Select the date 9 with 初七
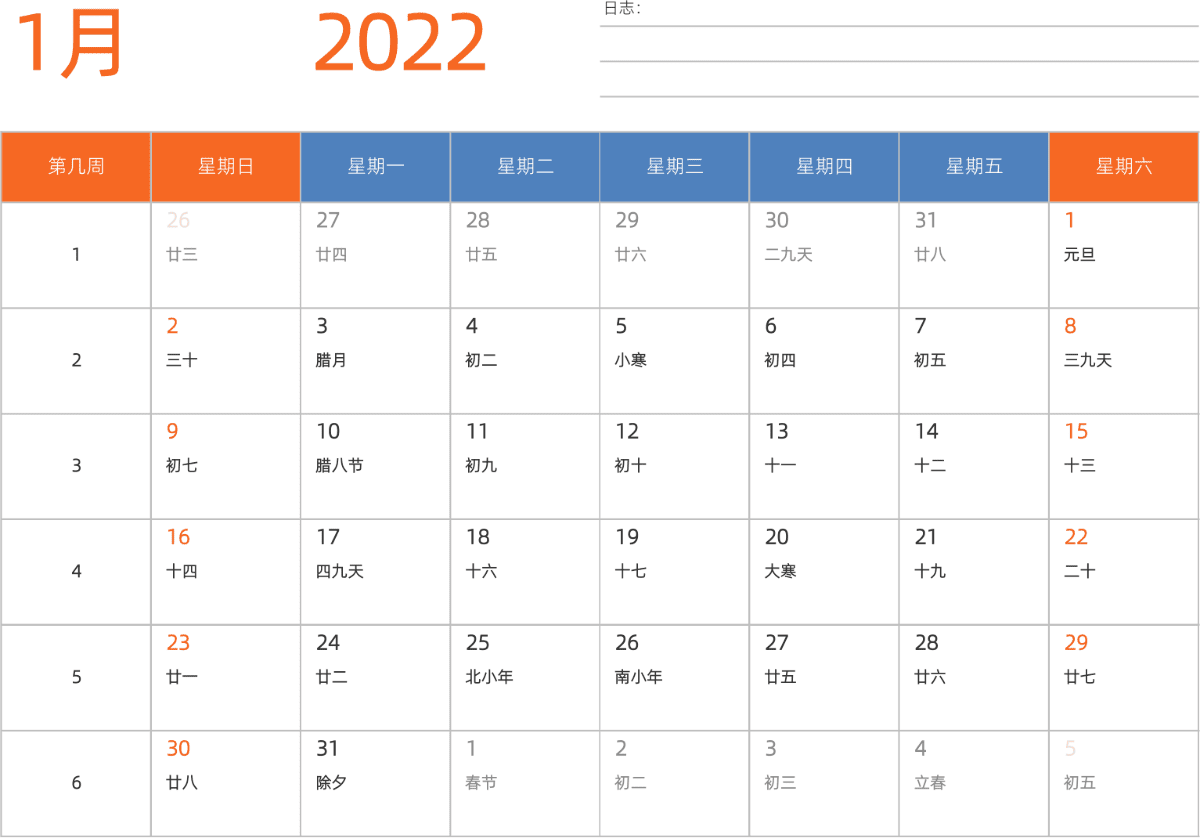This screenshot has height=838, width=1200. 172,432
